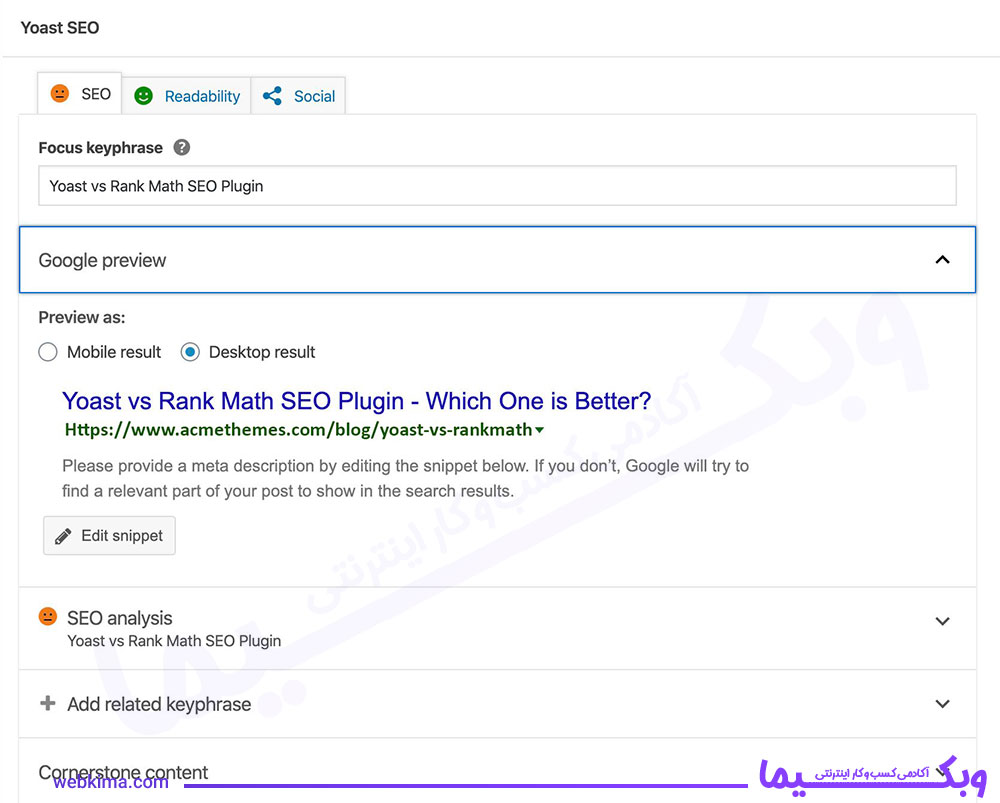Open the URL dropdown arrow in preview
Viewport: 1000px width, 803px height.
[540, 430]
